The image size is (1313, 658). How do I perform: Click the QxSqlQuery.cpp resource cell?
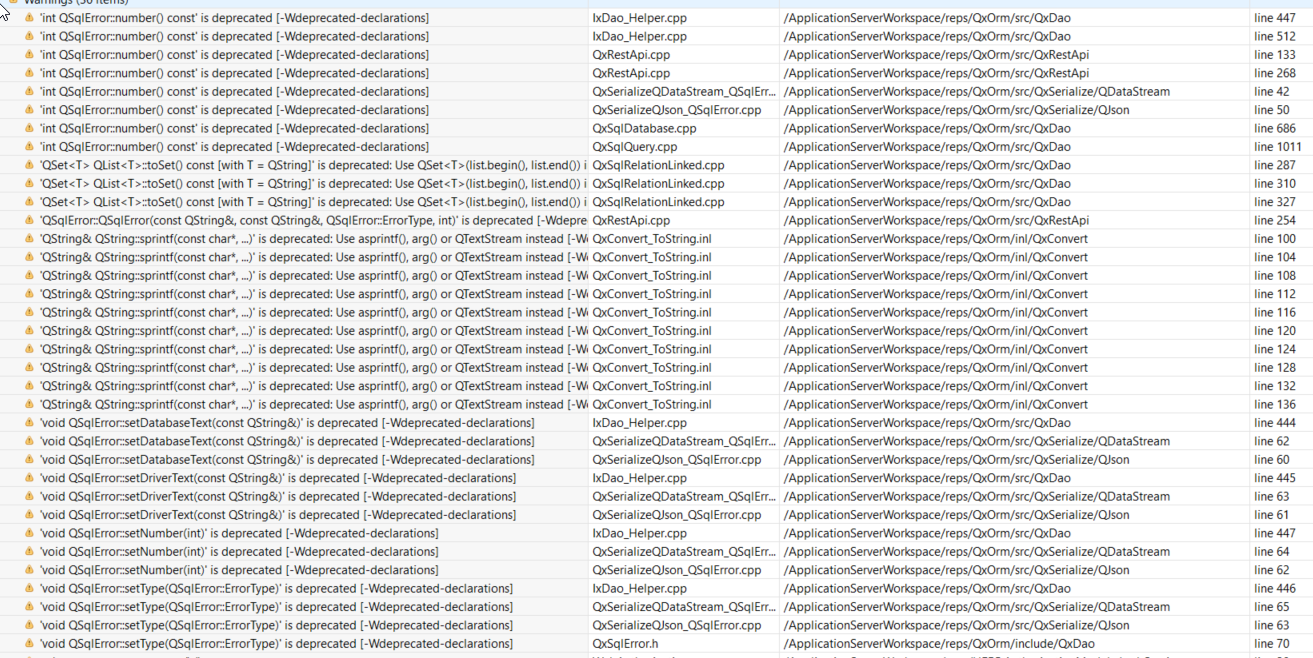634,147
